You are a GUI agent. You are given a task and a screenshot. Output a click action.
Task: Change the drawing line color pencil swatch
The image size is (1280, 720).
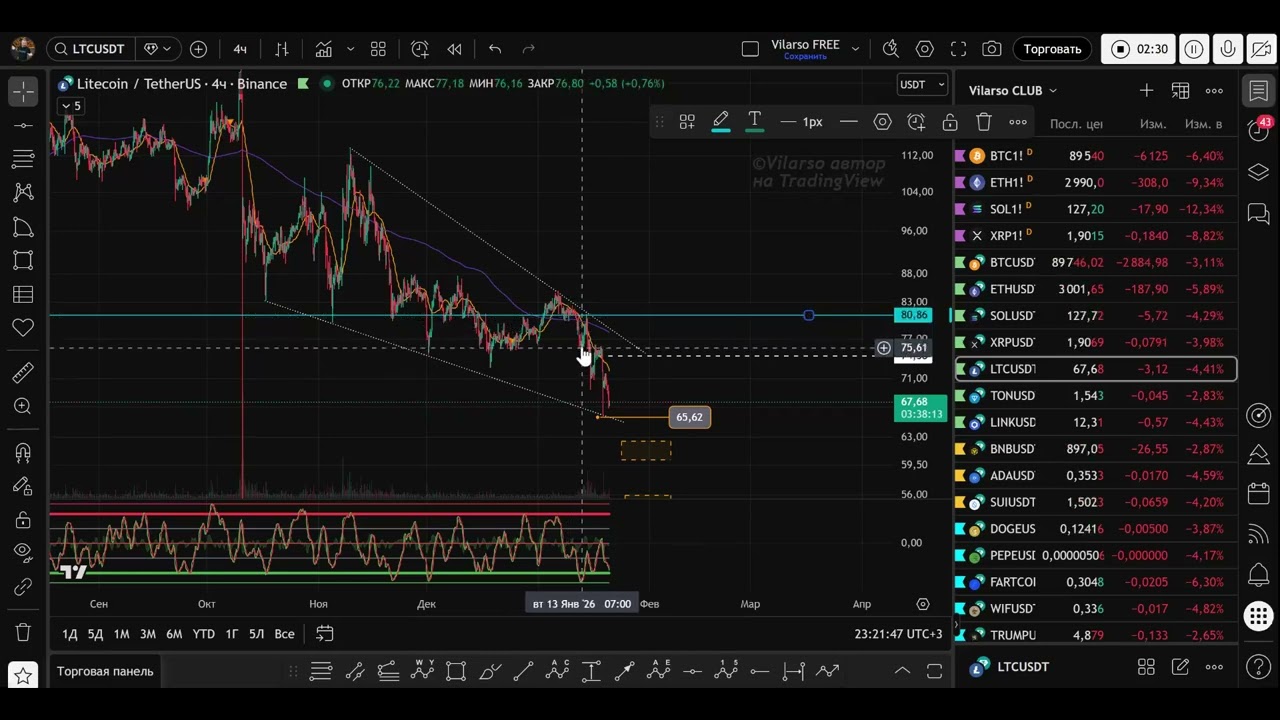point(720,122)
